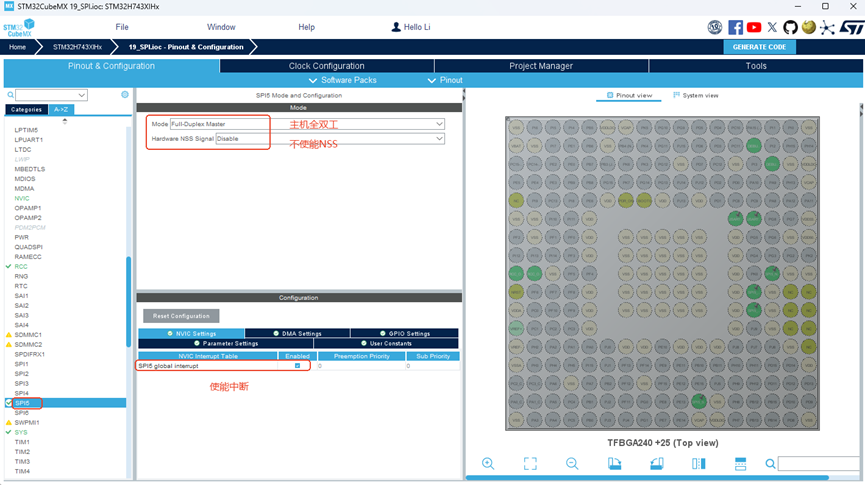Image resolution: width=865 pixels, height=485 pixels.
Task: Switch to the Clock Configuration tab
Action: coord(327,66)
